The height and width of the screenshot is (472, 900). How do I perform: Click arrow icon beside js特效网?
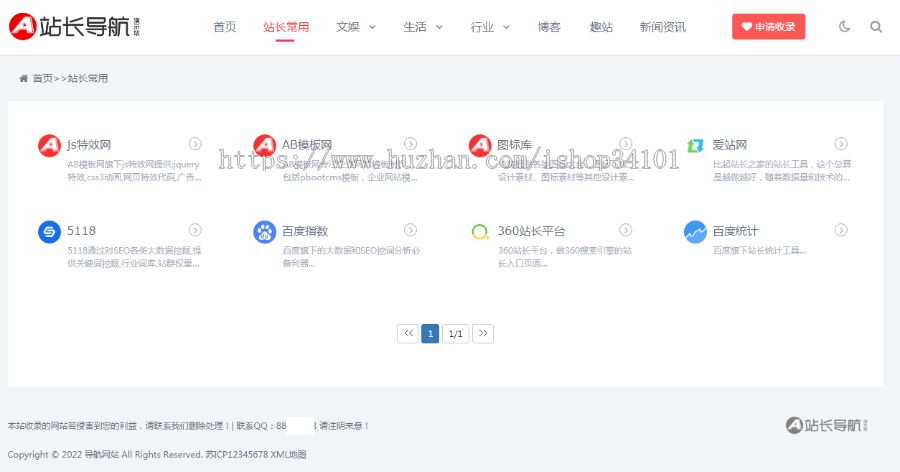(195, 144)
